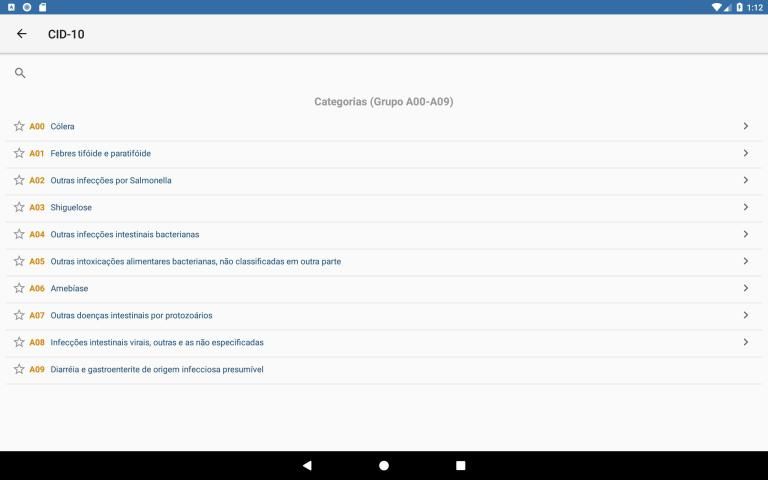Select A03 Shiguelose category
Image resolution: width=768 pixels, height=480 pixels.
coord(71,207)
